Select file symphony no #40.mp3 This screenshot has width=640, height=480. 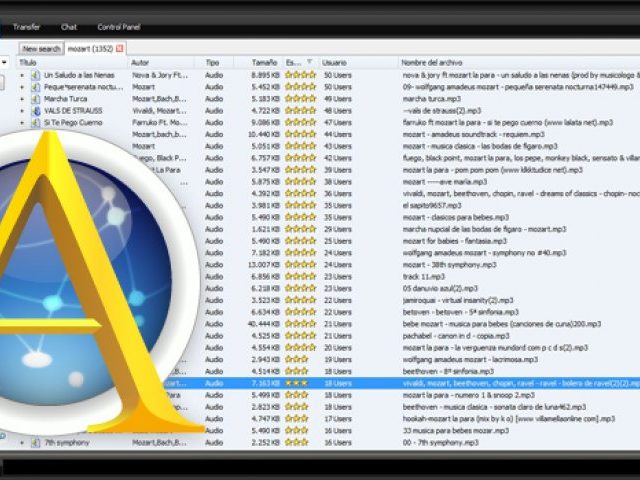(x=484, y=253)
